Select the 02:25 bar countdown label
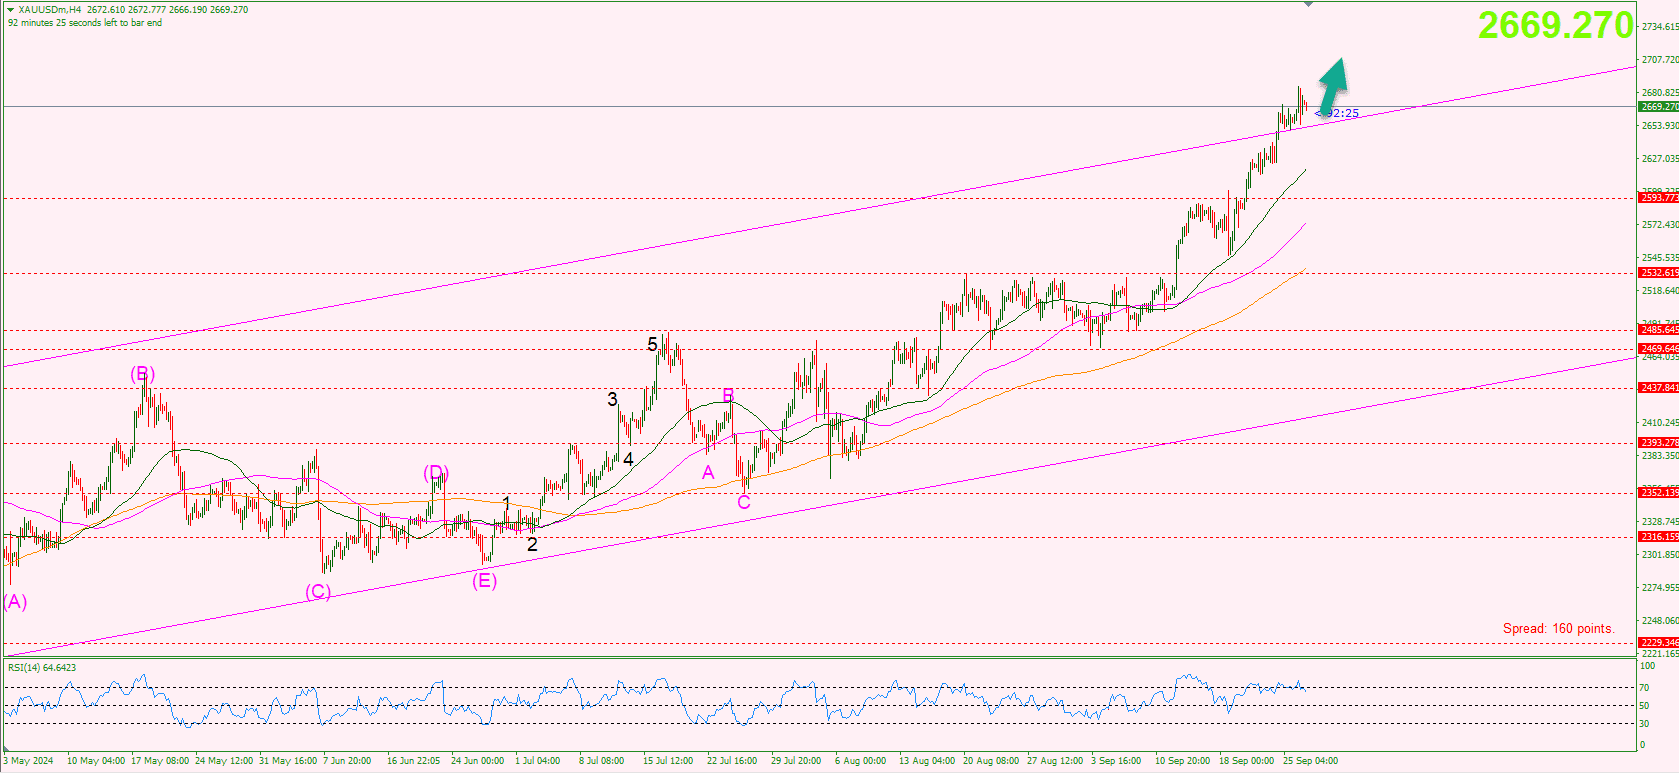The width and height of the screenshot is (1679, 773). 1338,113
